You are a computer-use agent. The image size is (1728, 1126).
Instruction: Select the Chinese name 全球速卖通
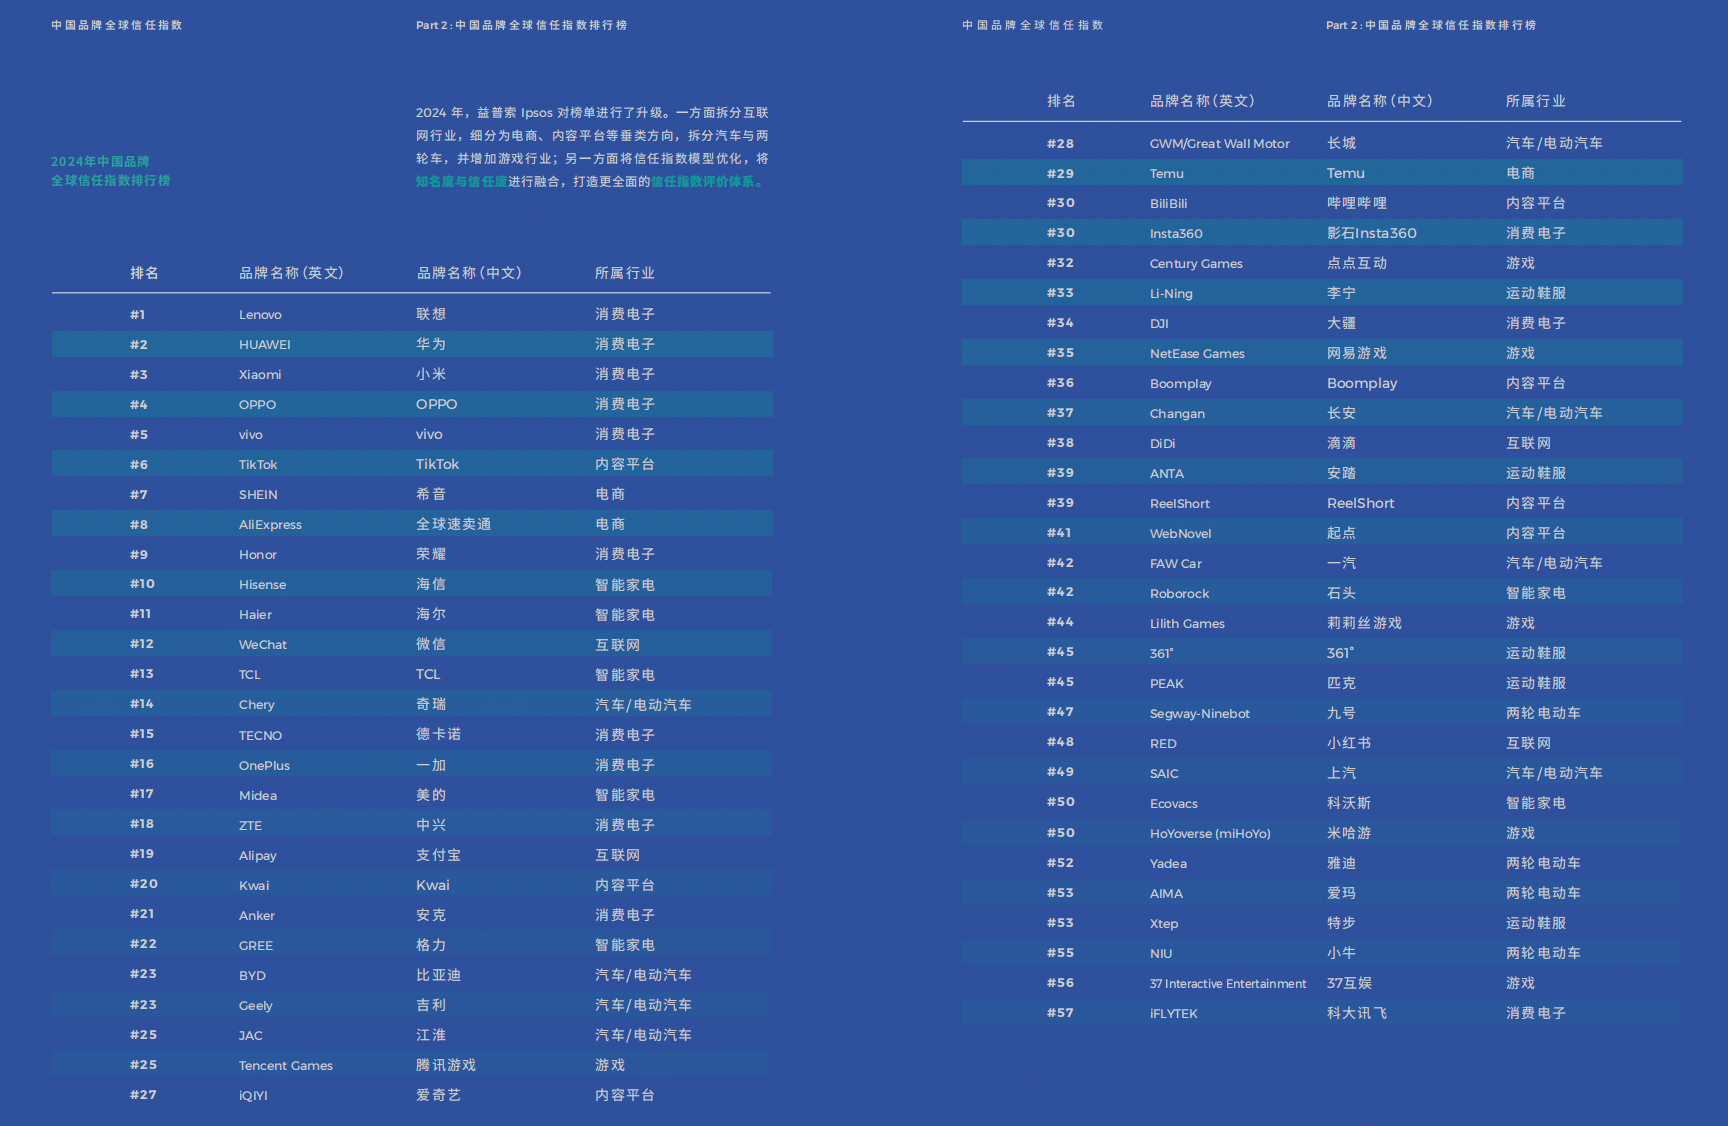point(453,524)
